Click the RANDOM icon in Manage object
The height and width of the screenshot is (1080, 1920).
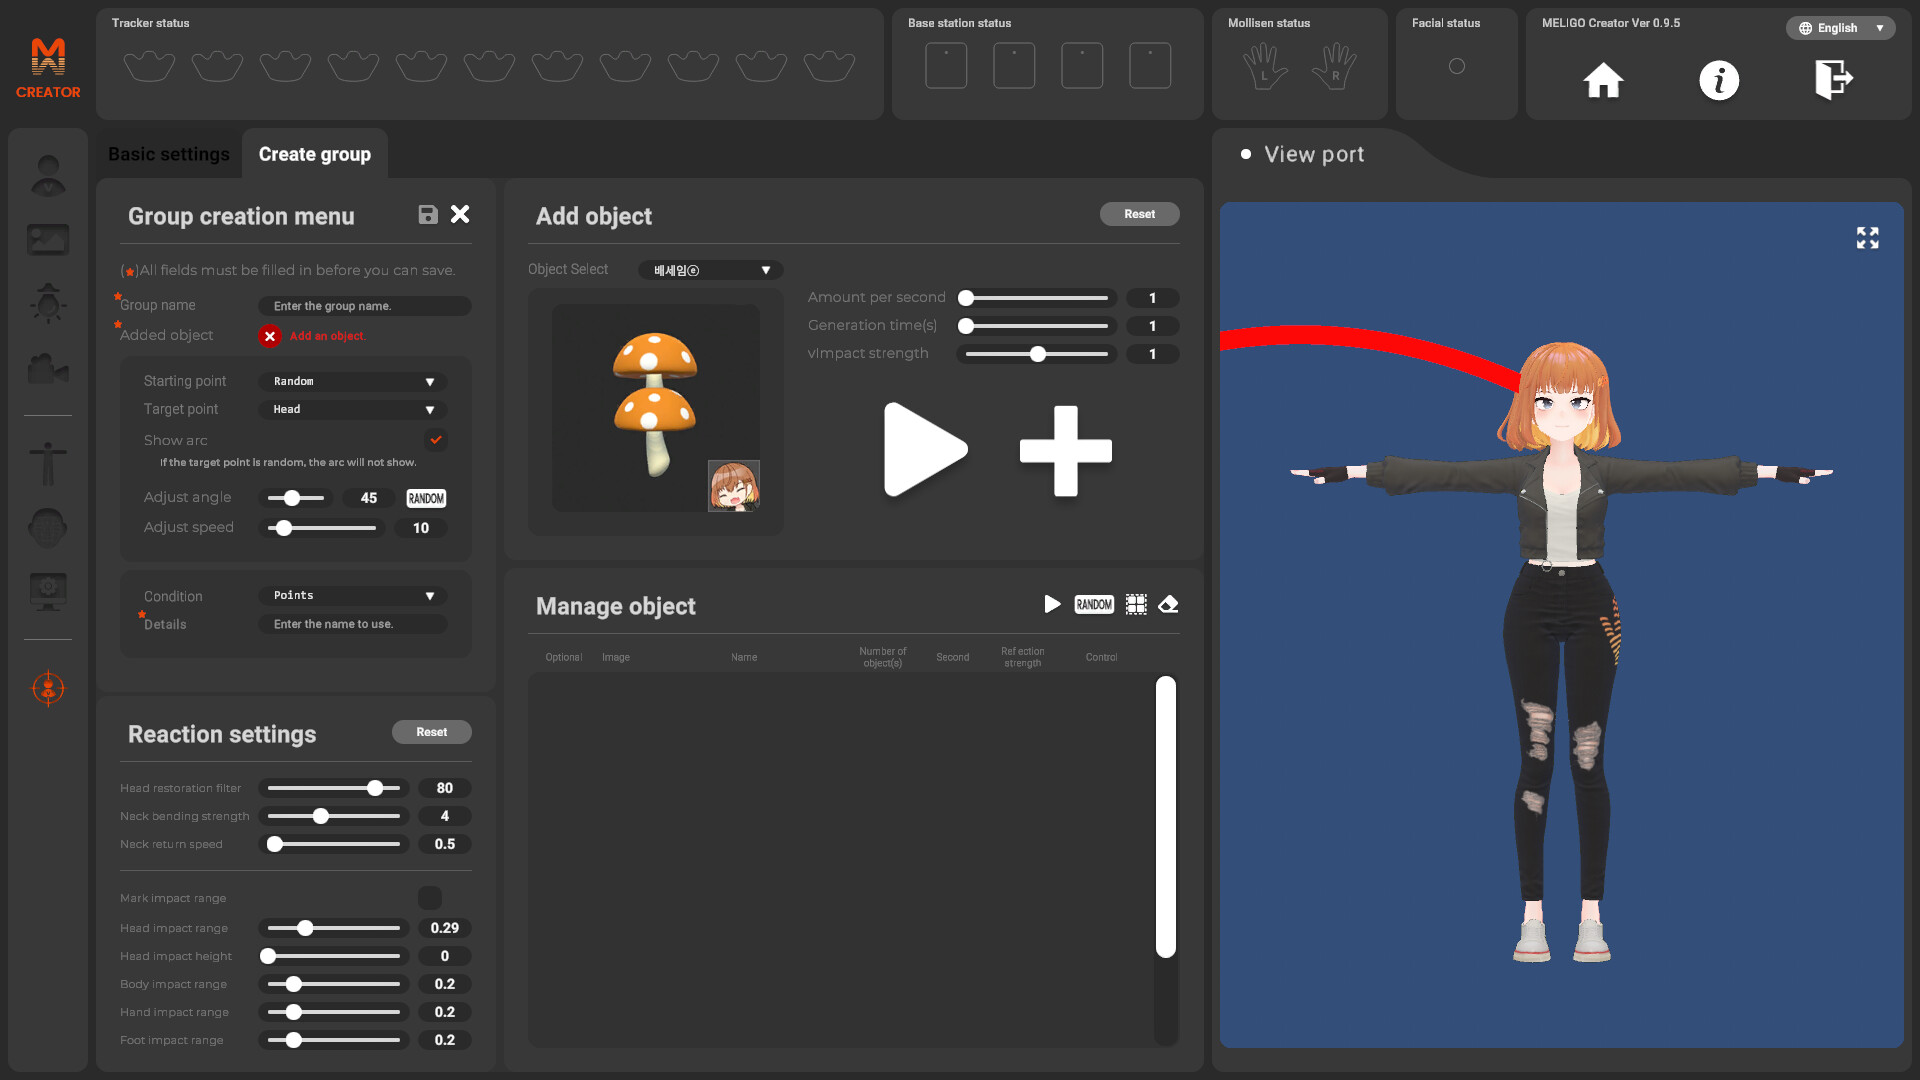1094,604
